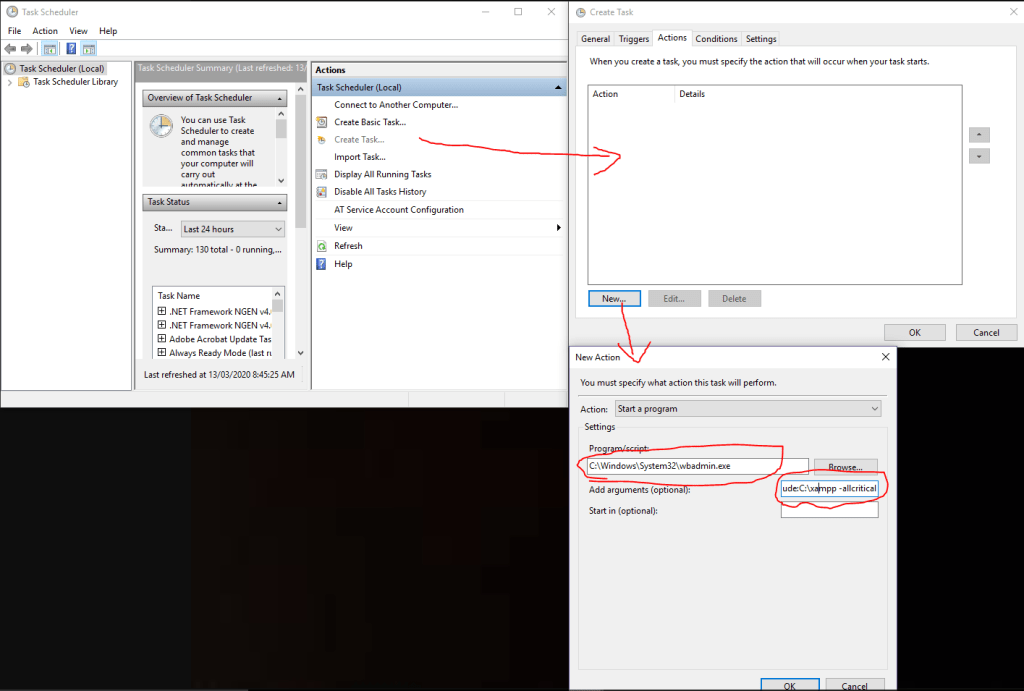
Task: Click the Back arrow in the toolbar
Action: point(11,48)
